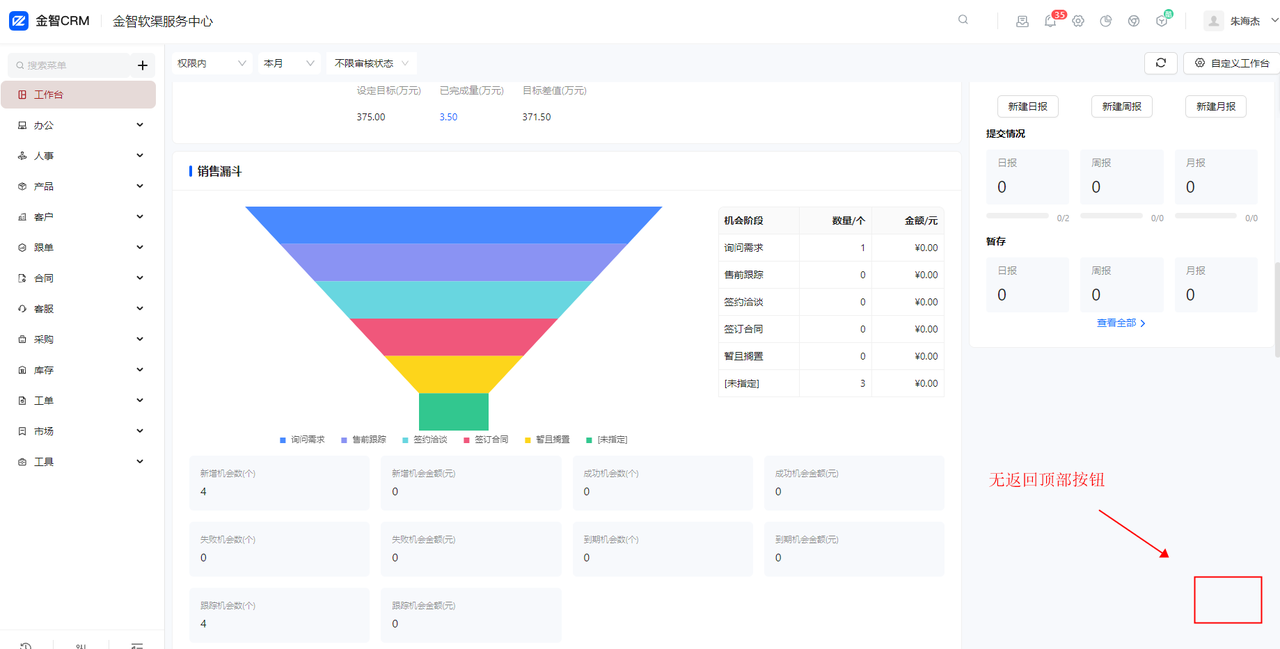Click the 办公 menu icon
Image resolution: width=1280 pixels, height=649 pixels.
(x=22, y=126)
